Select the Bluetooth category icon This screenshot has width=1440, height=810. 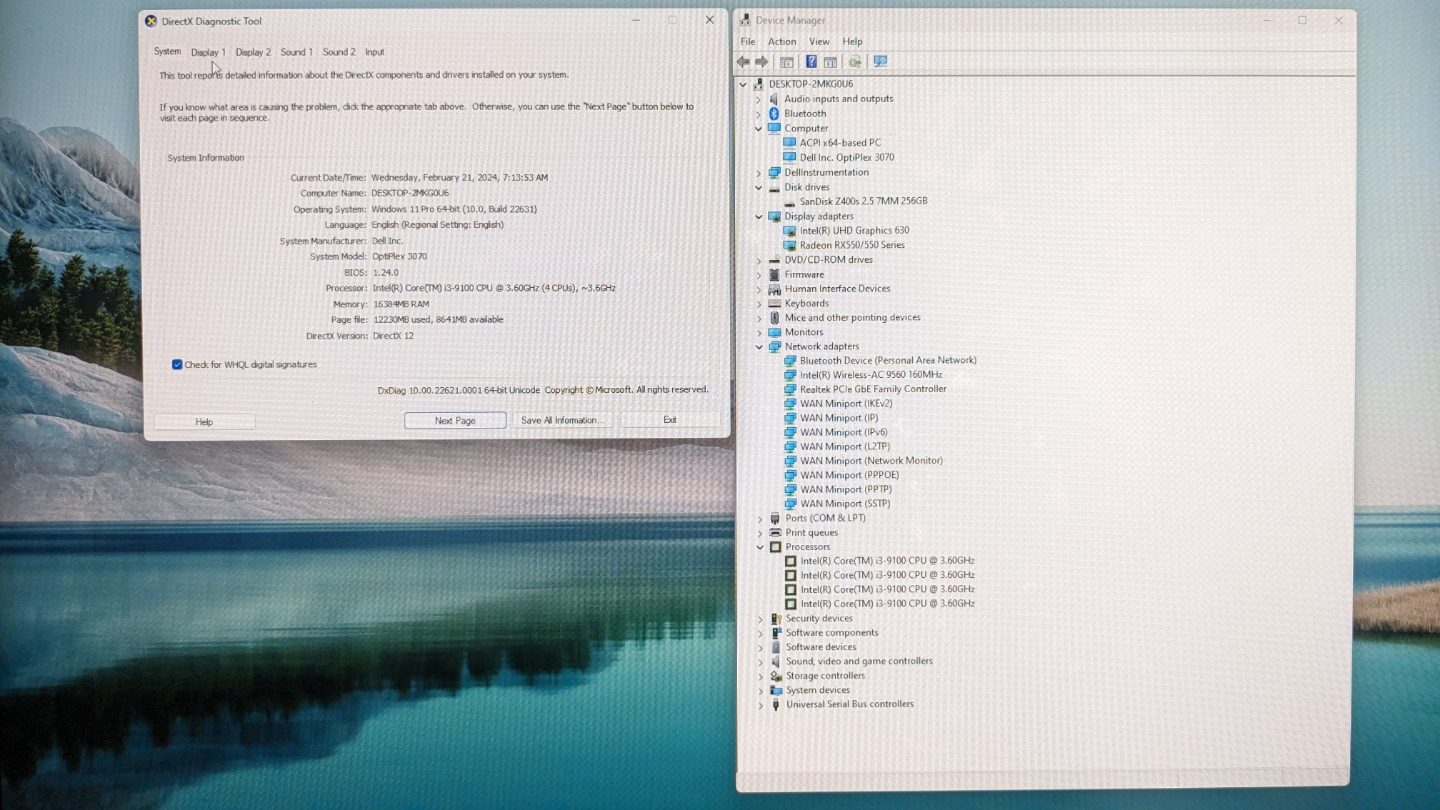774,114
